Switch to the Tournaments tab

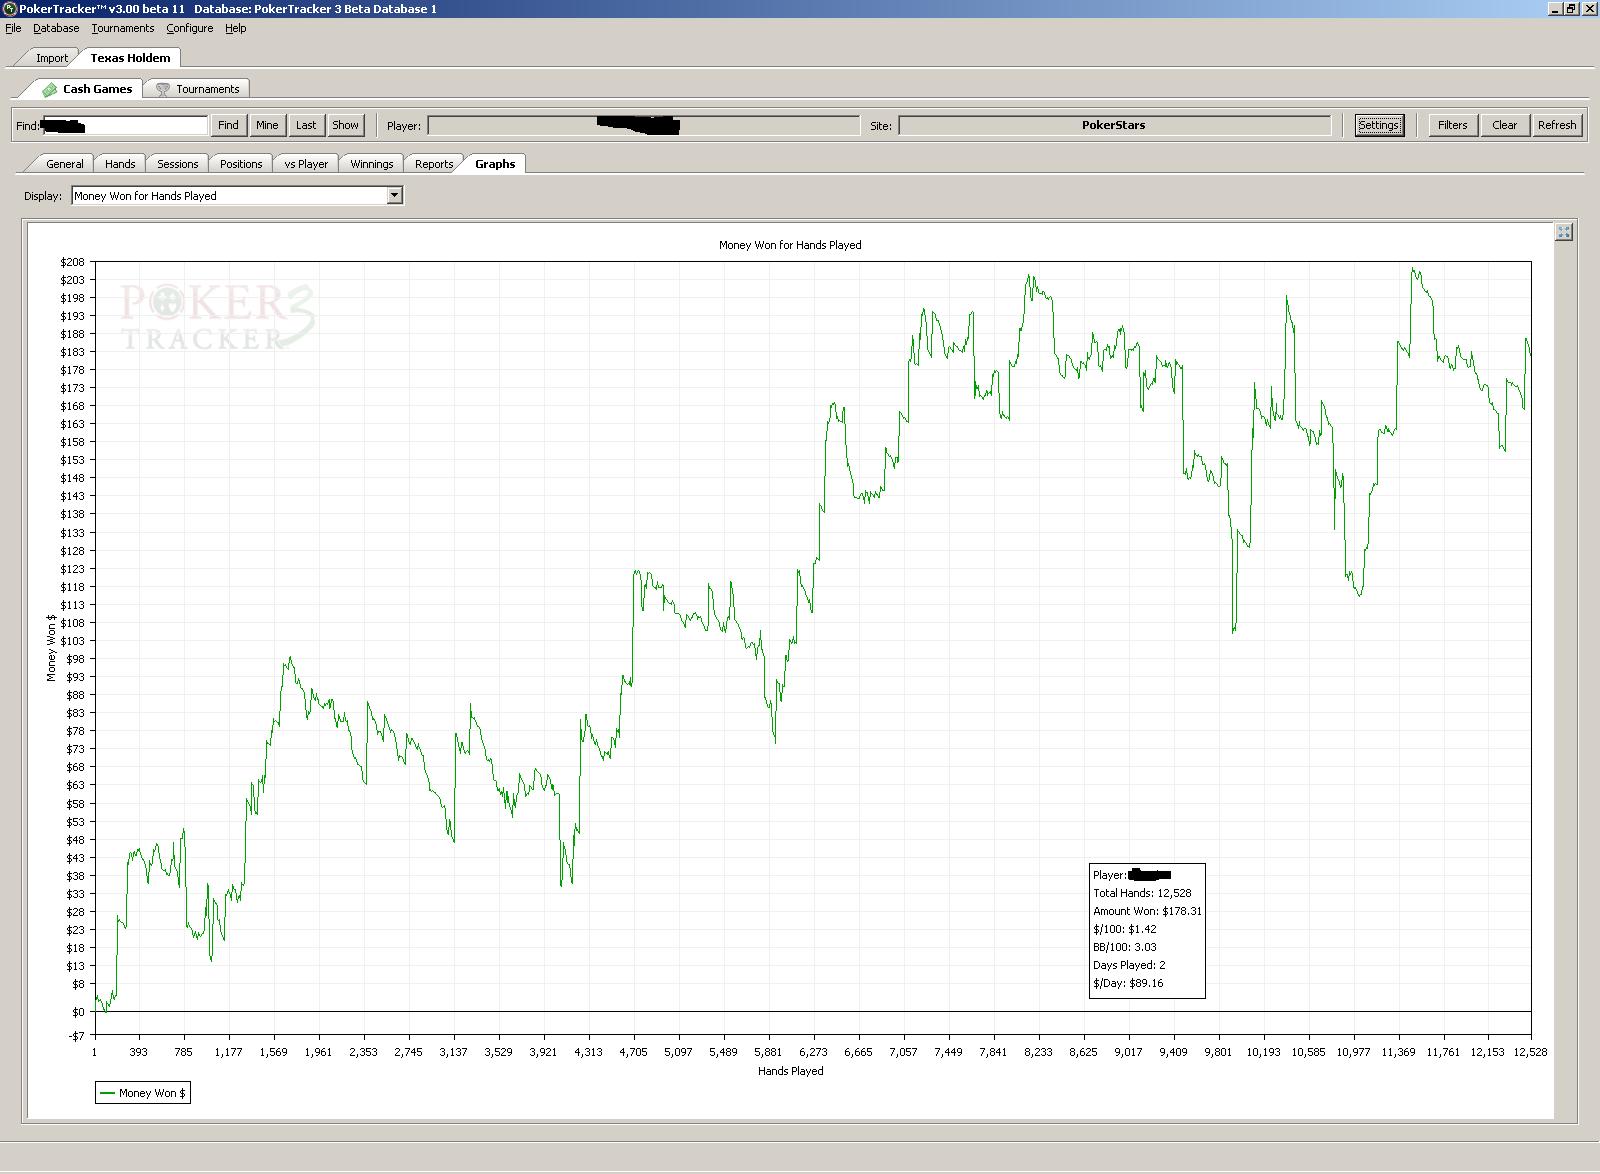tap(197, 89)
